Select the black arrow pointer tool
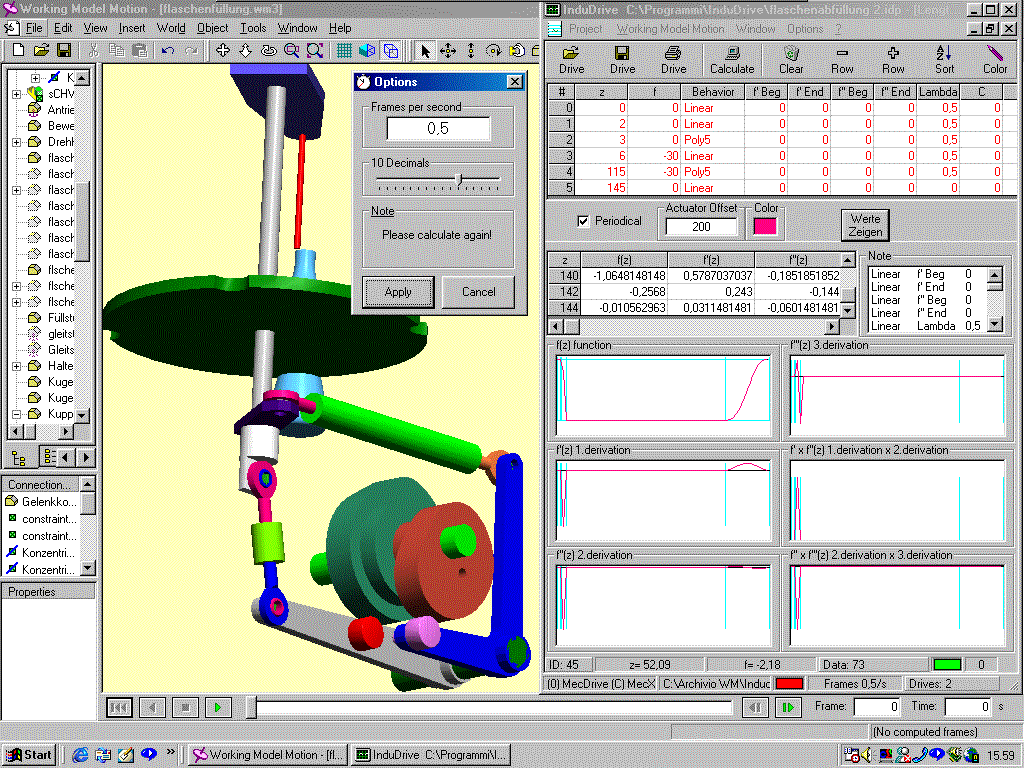1024x768 pixels. coord(425,50)
